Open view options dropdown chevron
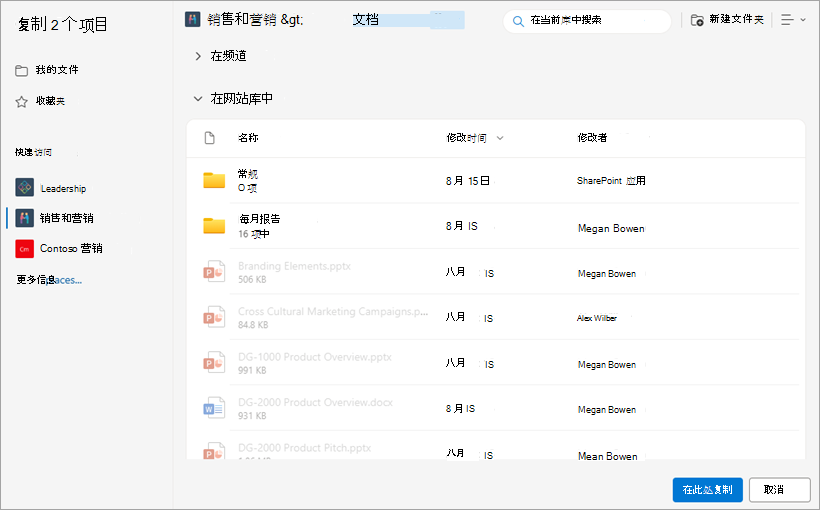 [x=803, y=20]
